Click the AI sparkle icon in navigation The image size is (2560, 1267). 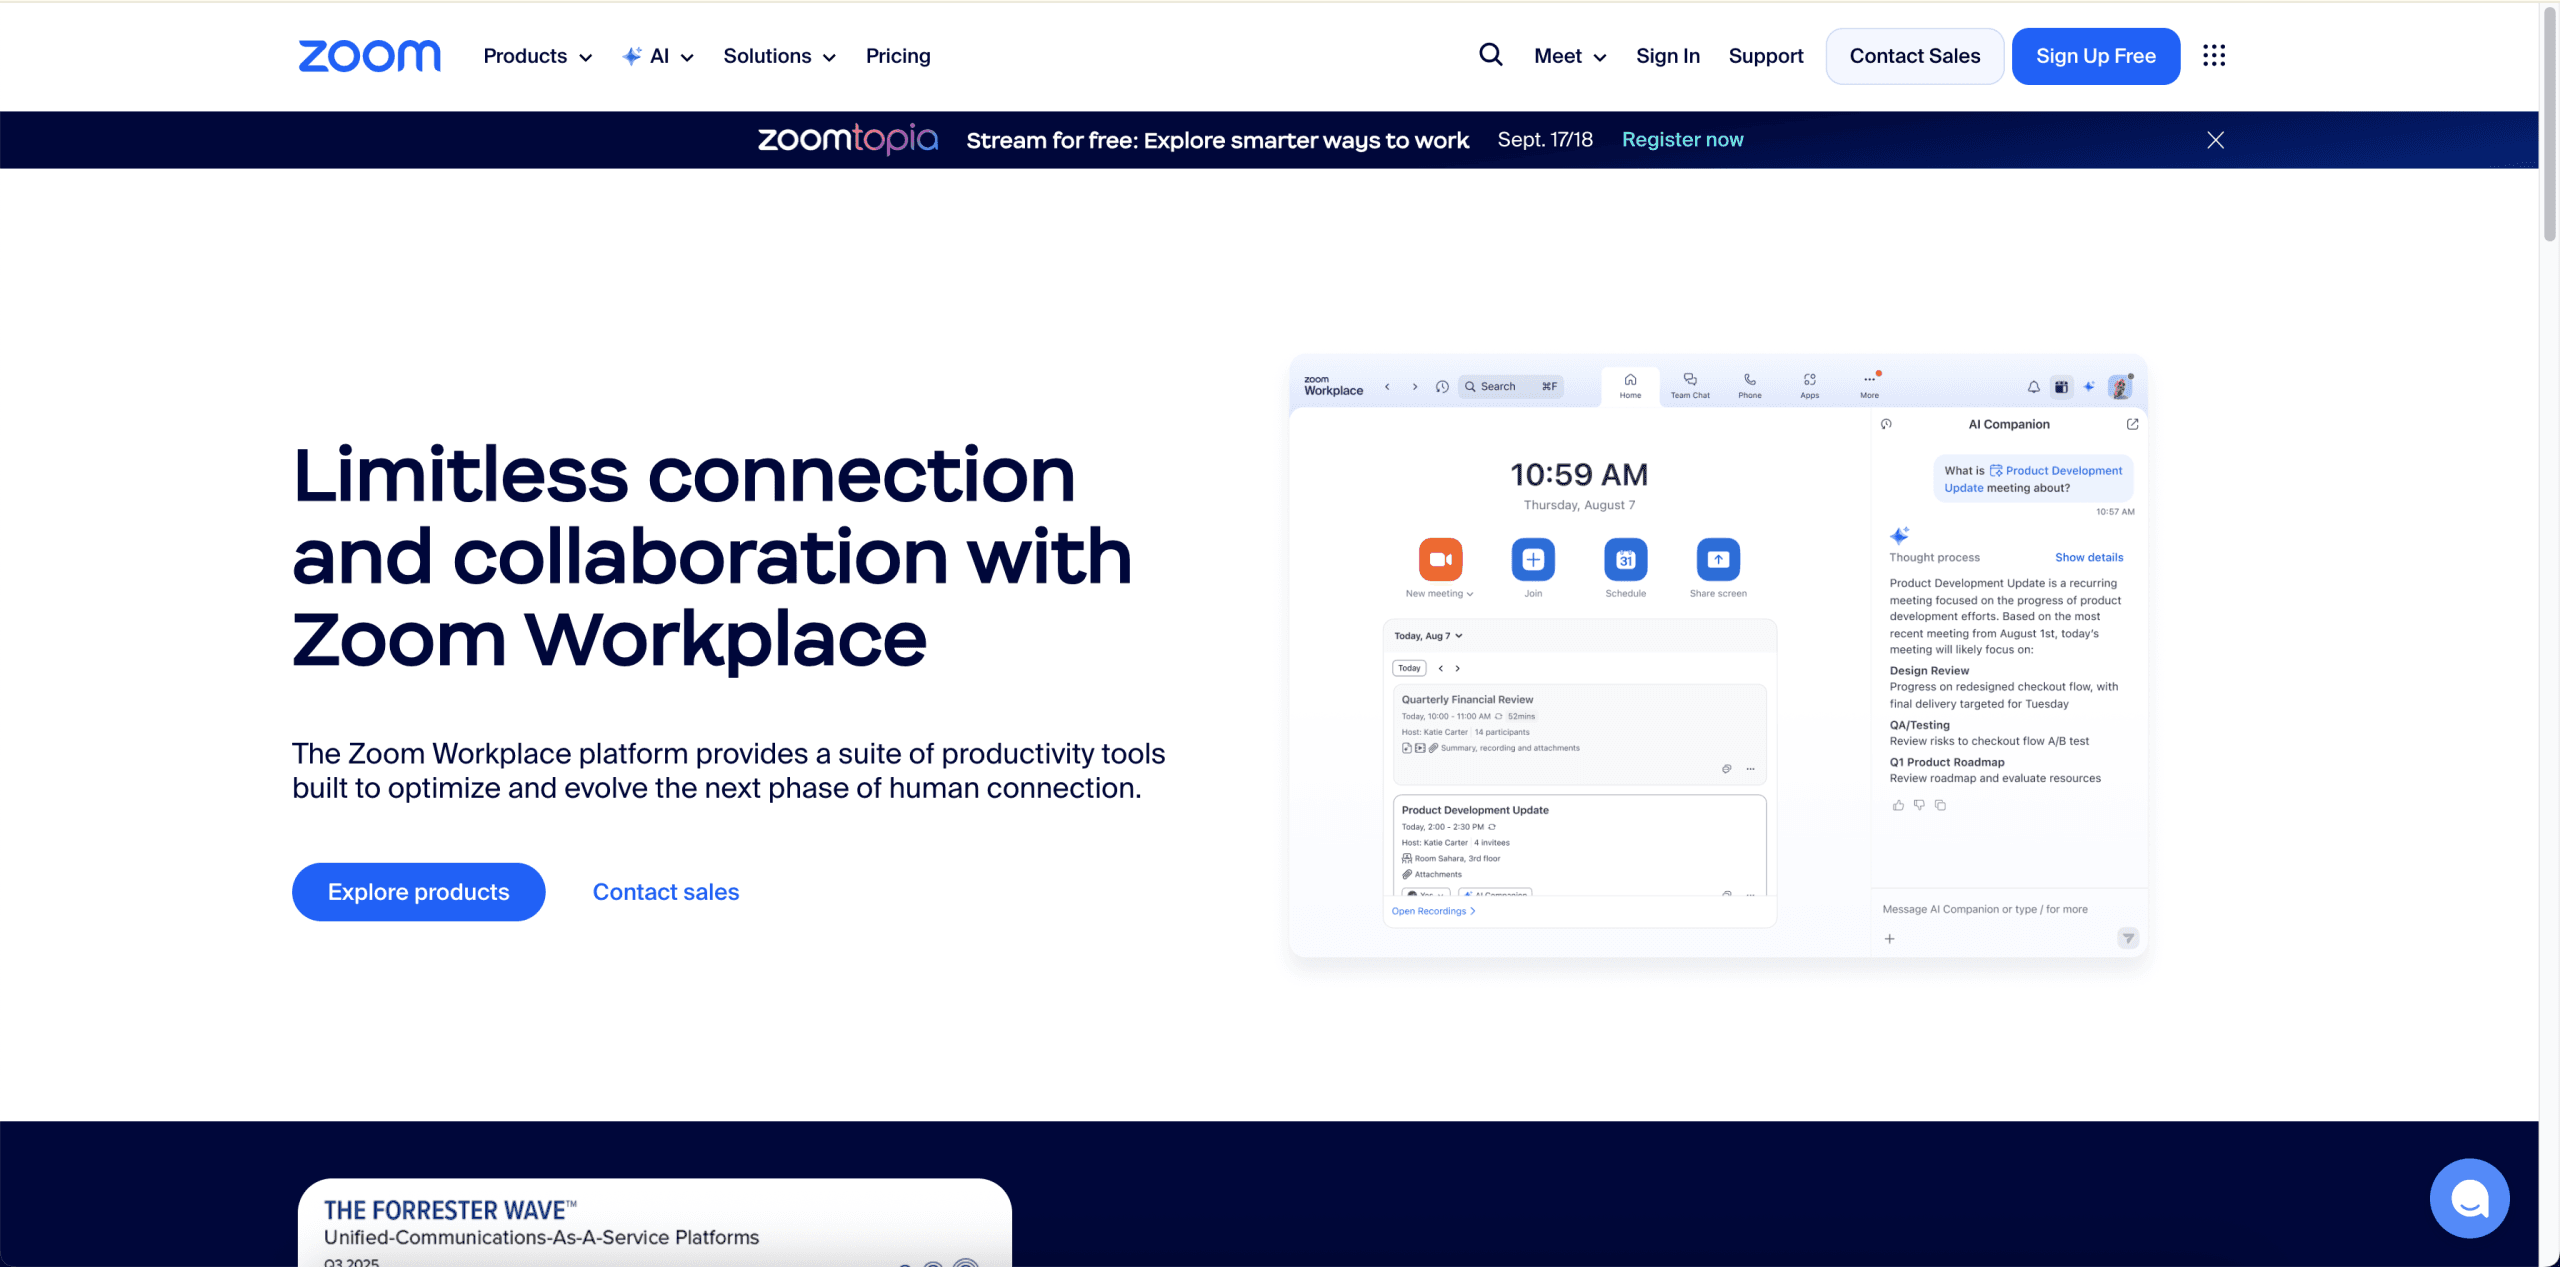click(x=632, y=56)
